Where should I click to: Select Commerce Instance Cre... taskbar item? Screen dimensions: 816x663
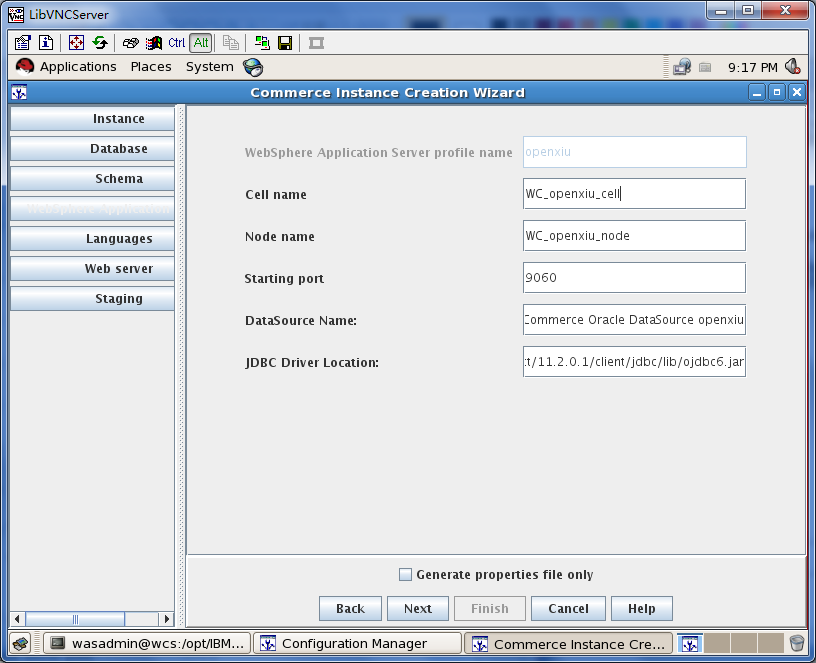568,644
